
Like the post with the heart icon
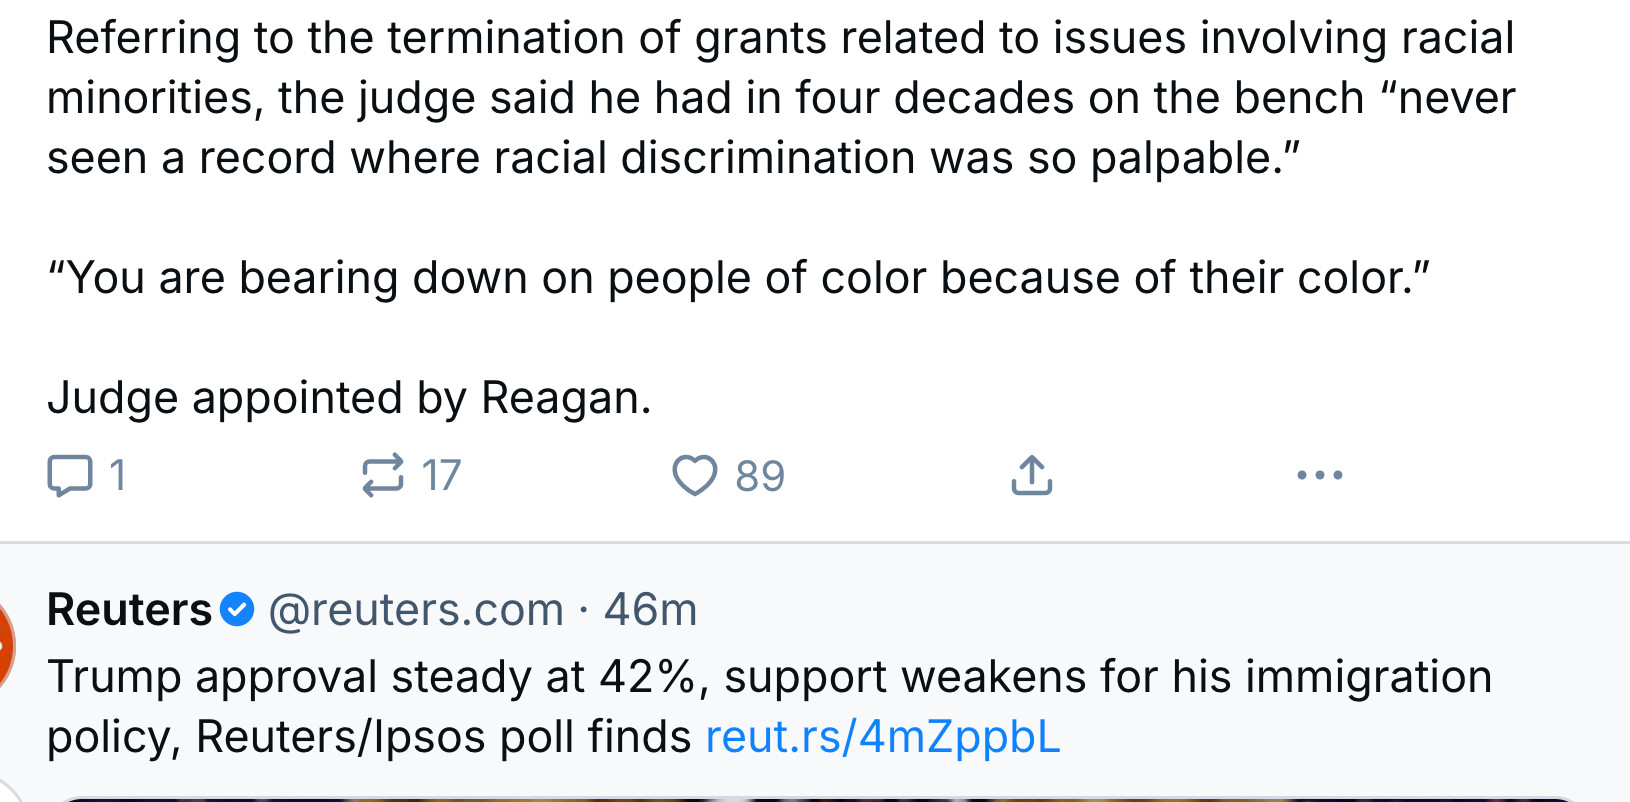tap(694, 476)
